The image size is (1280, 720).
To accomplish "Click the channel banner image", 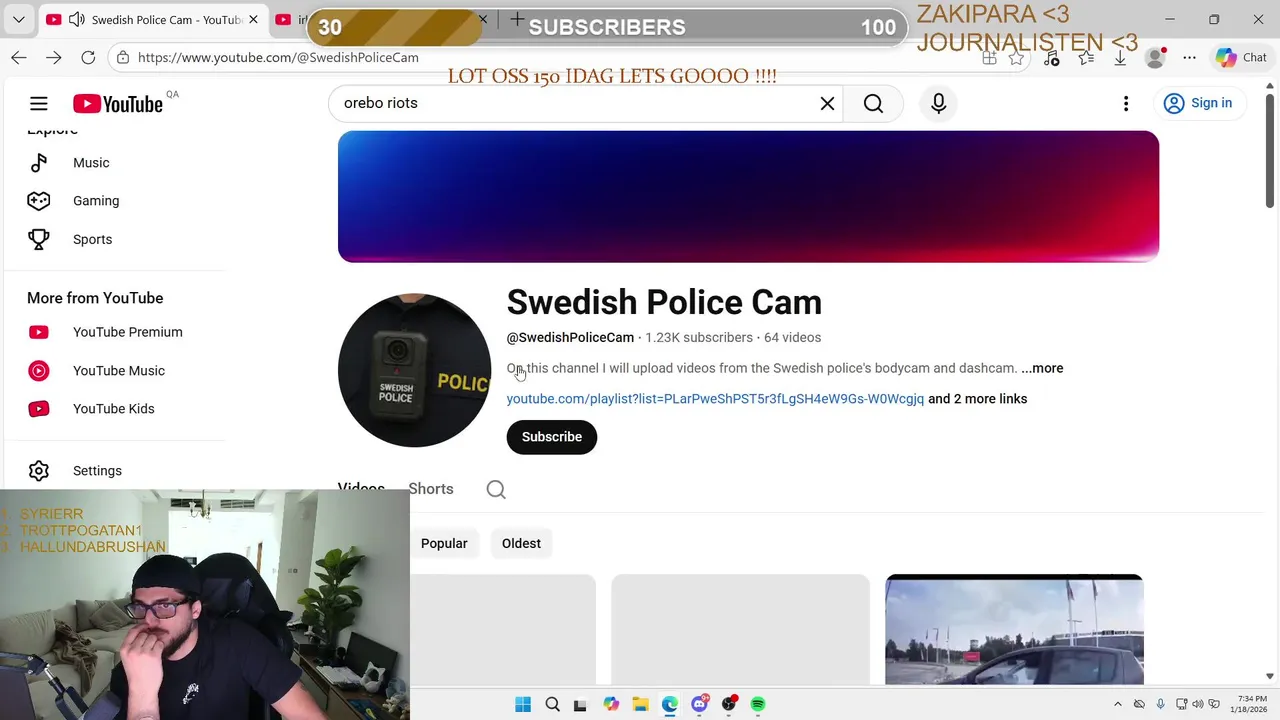I will [748, 197].
